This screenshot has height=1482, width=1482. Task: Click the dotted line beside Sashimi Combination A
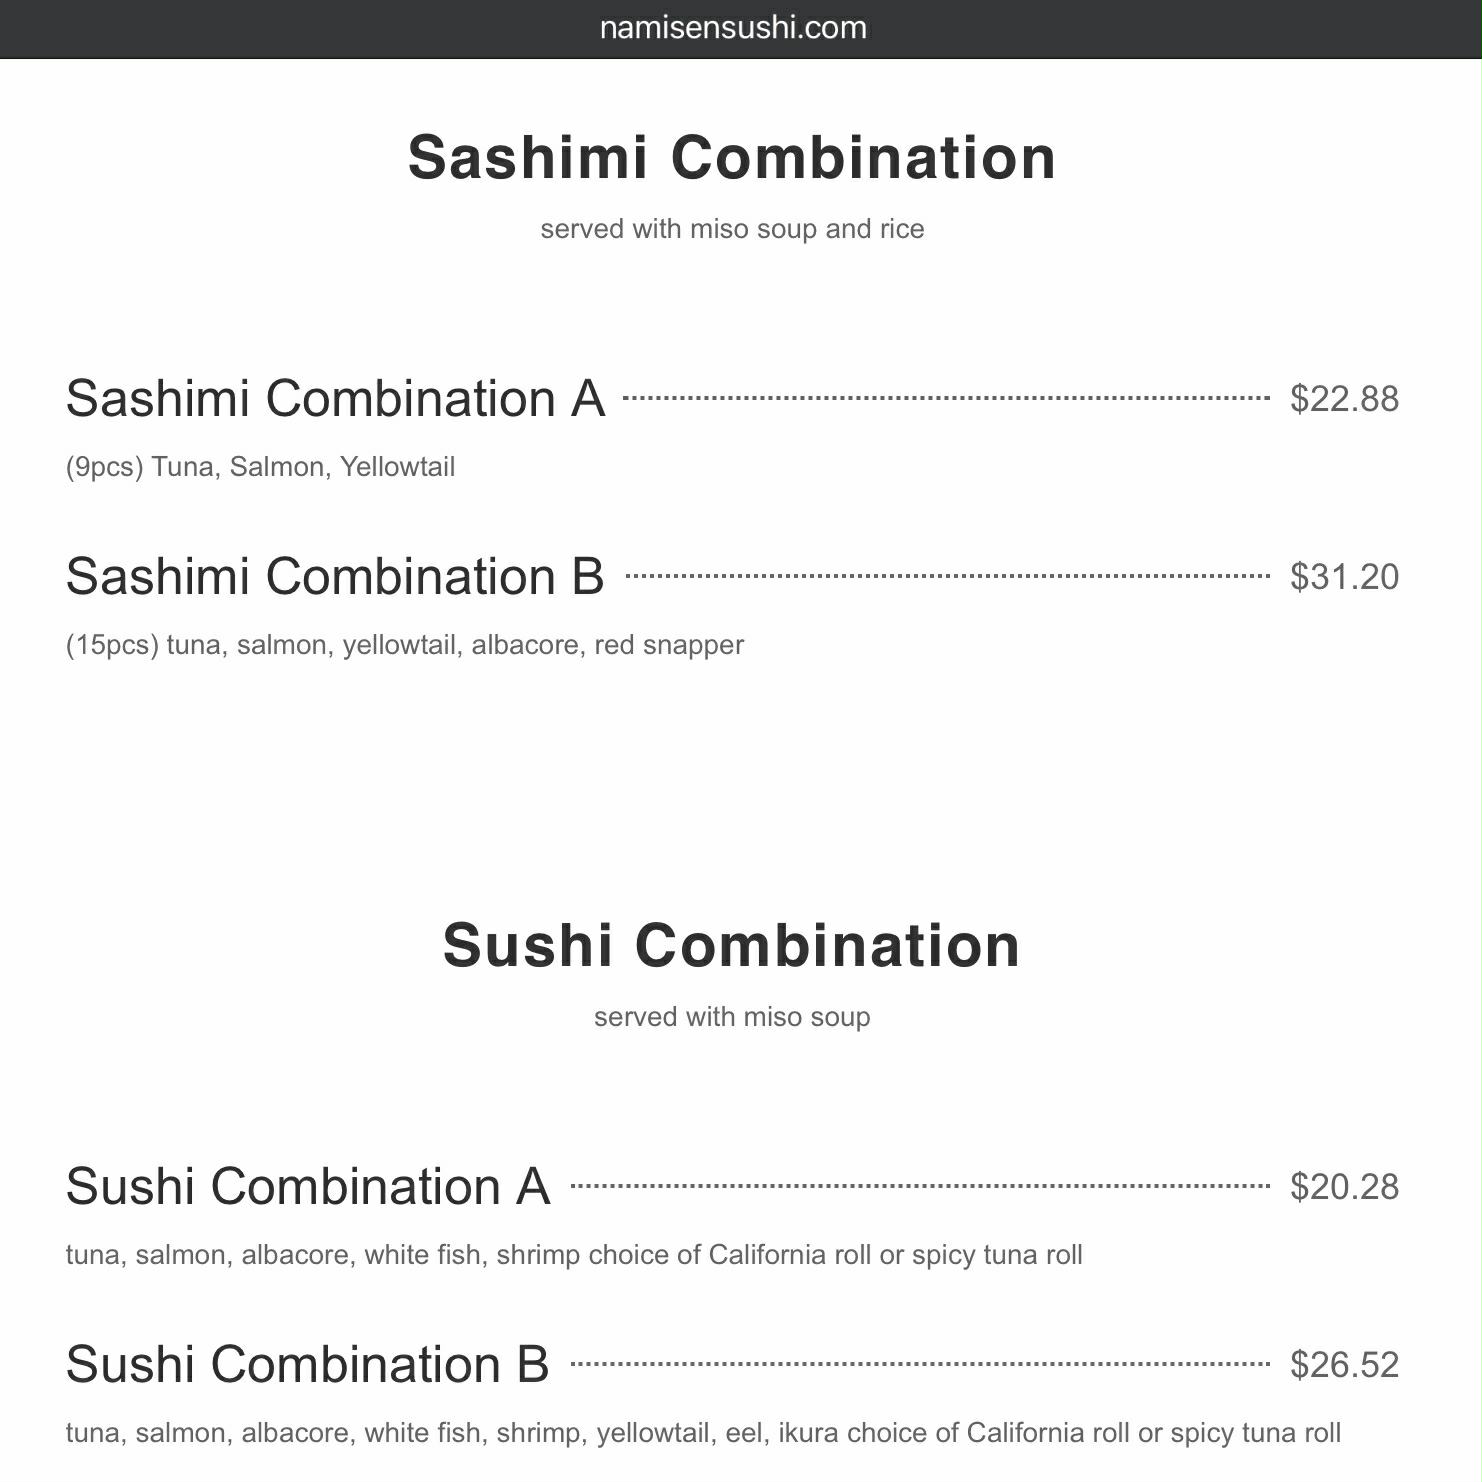(945, 398)
